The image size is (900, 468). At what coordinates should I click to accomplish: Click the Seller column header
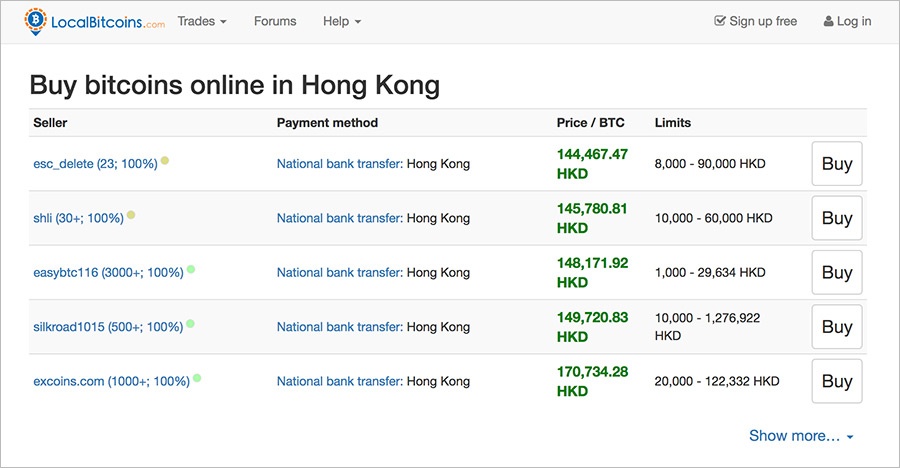[x=50, y=122]
